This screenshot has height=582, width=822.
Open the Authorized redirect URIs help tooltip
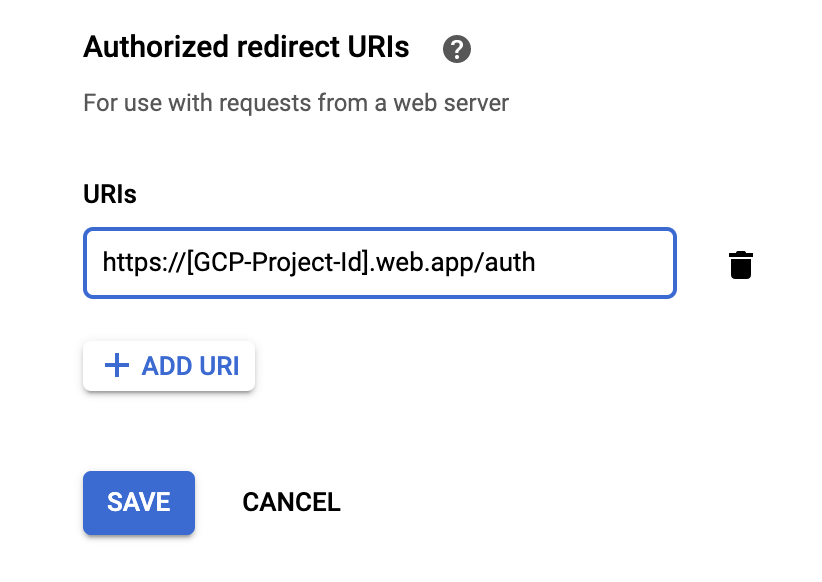pos(458,49)
